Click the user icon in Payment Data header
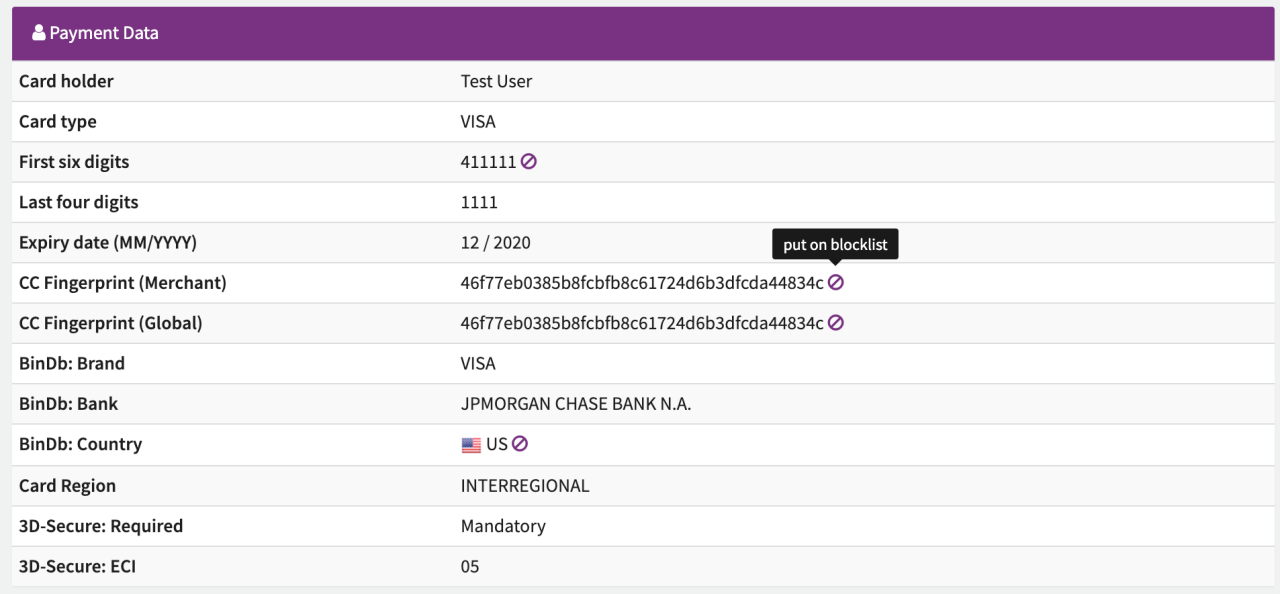 tap(39, 33)
